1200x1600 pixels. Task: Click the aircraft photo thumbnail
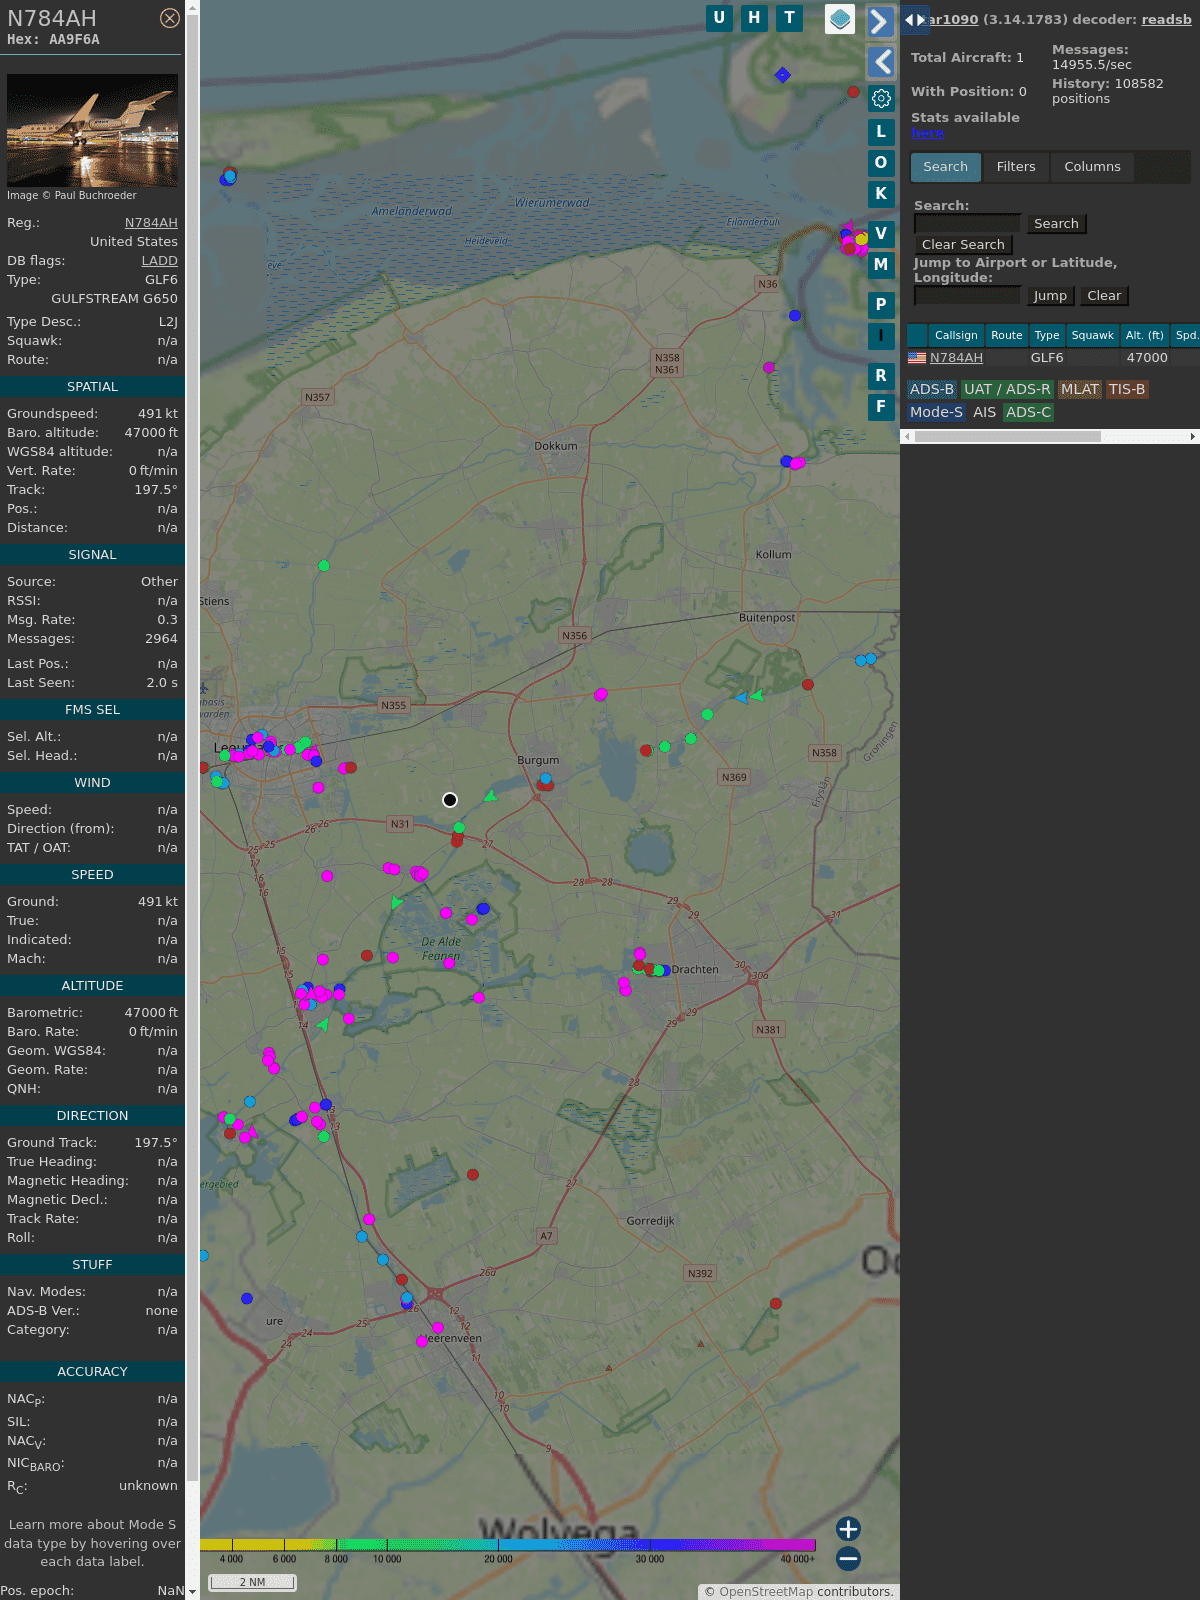(92, 130)
